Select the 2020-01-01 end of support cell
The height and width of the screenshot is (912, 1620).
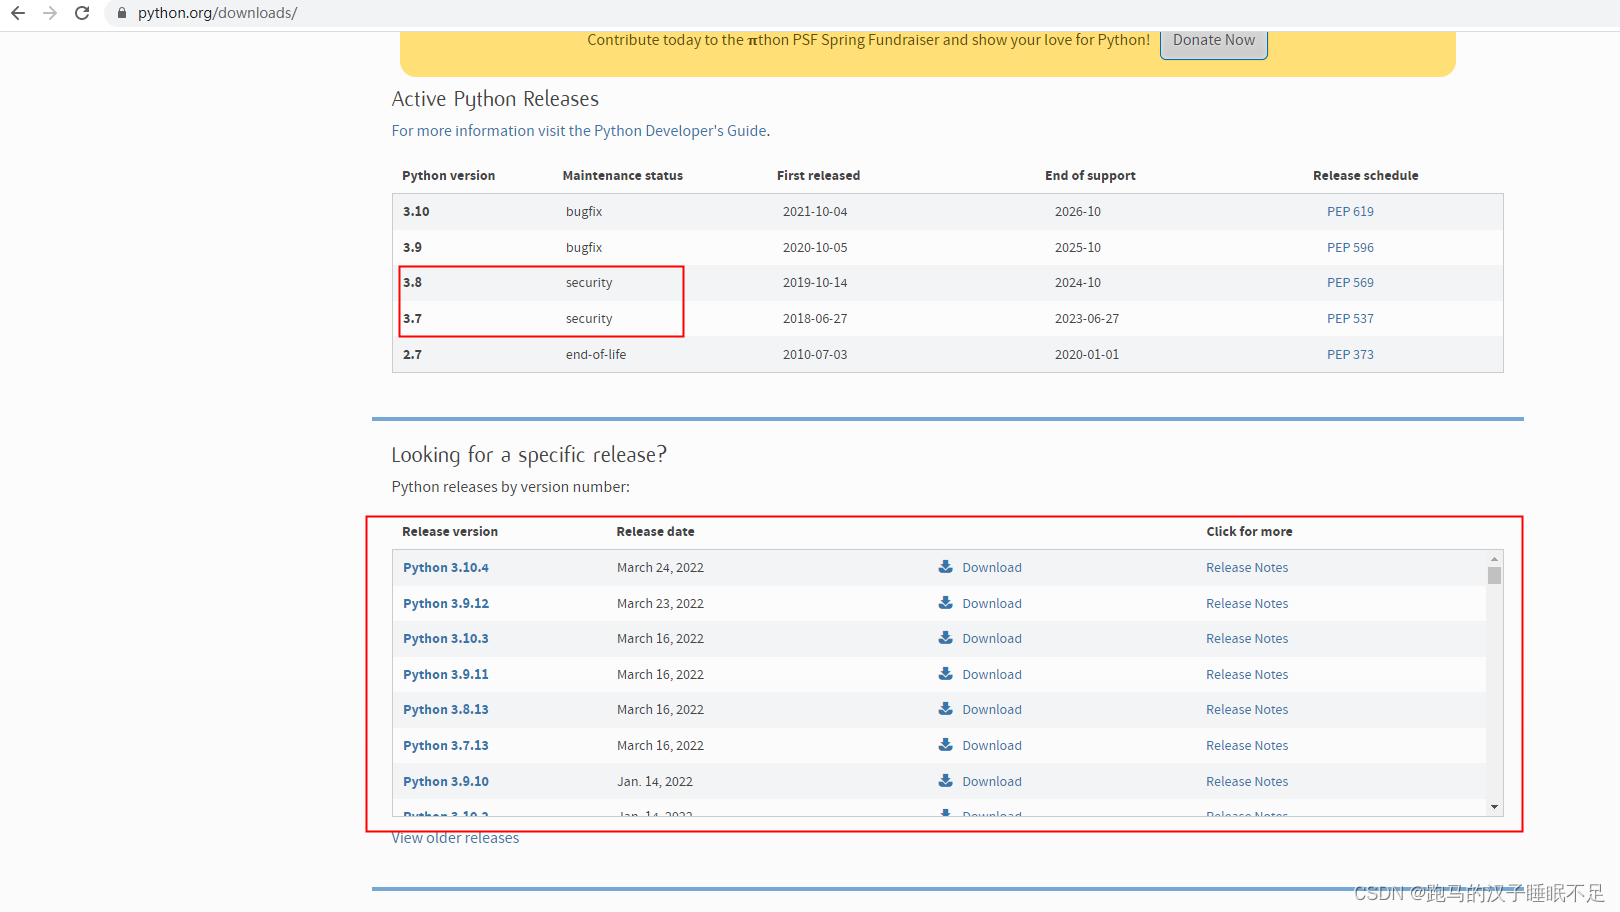[1087, 355]
